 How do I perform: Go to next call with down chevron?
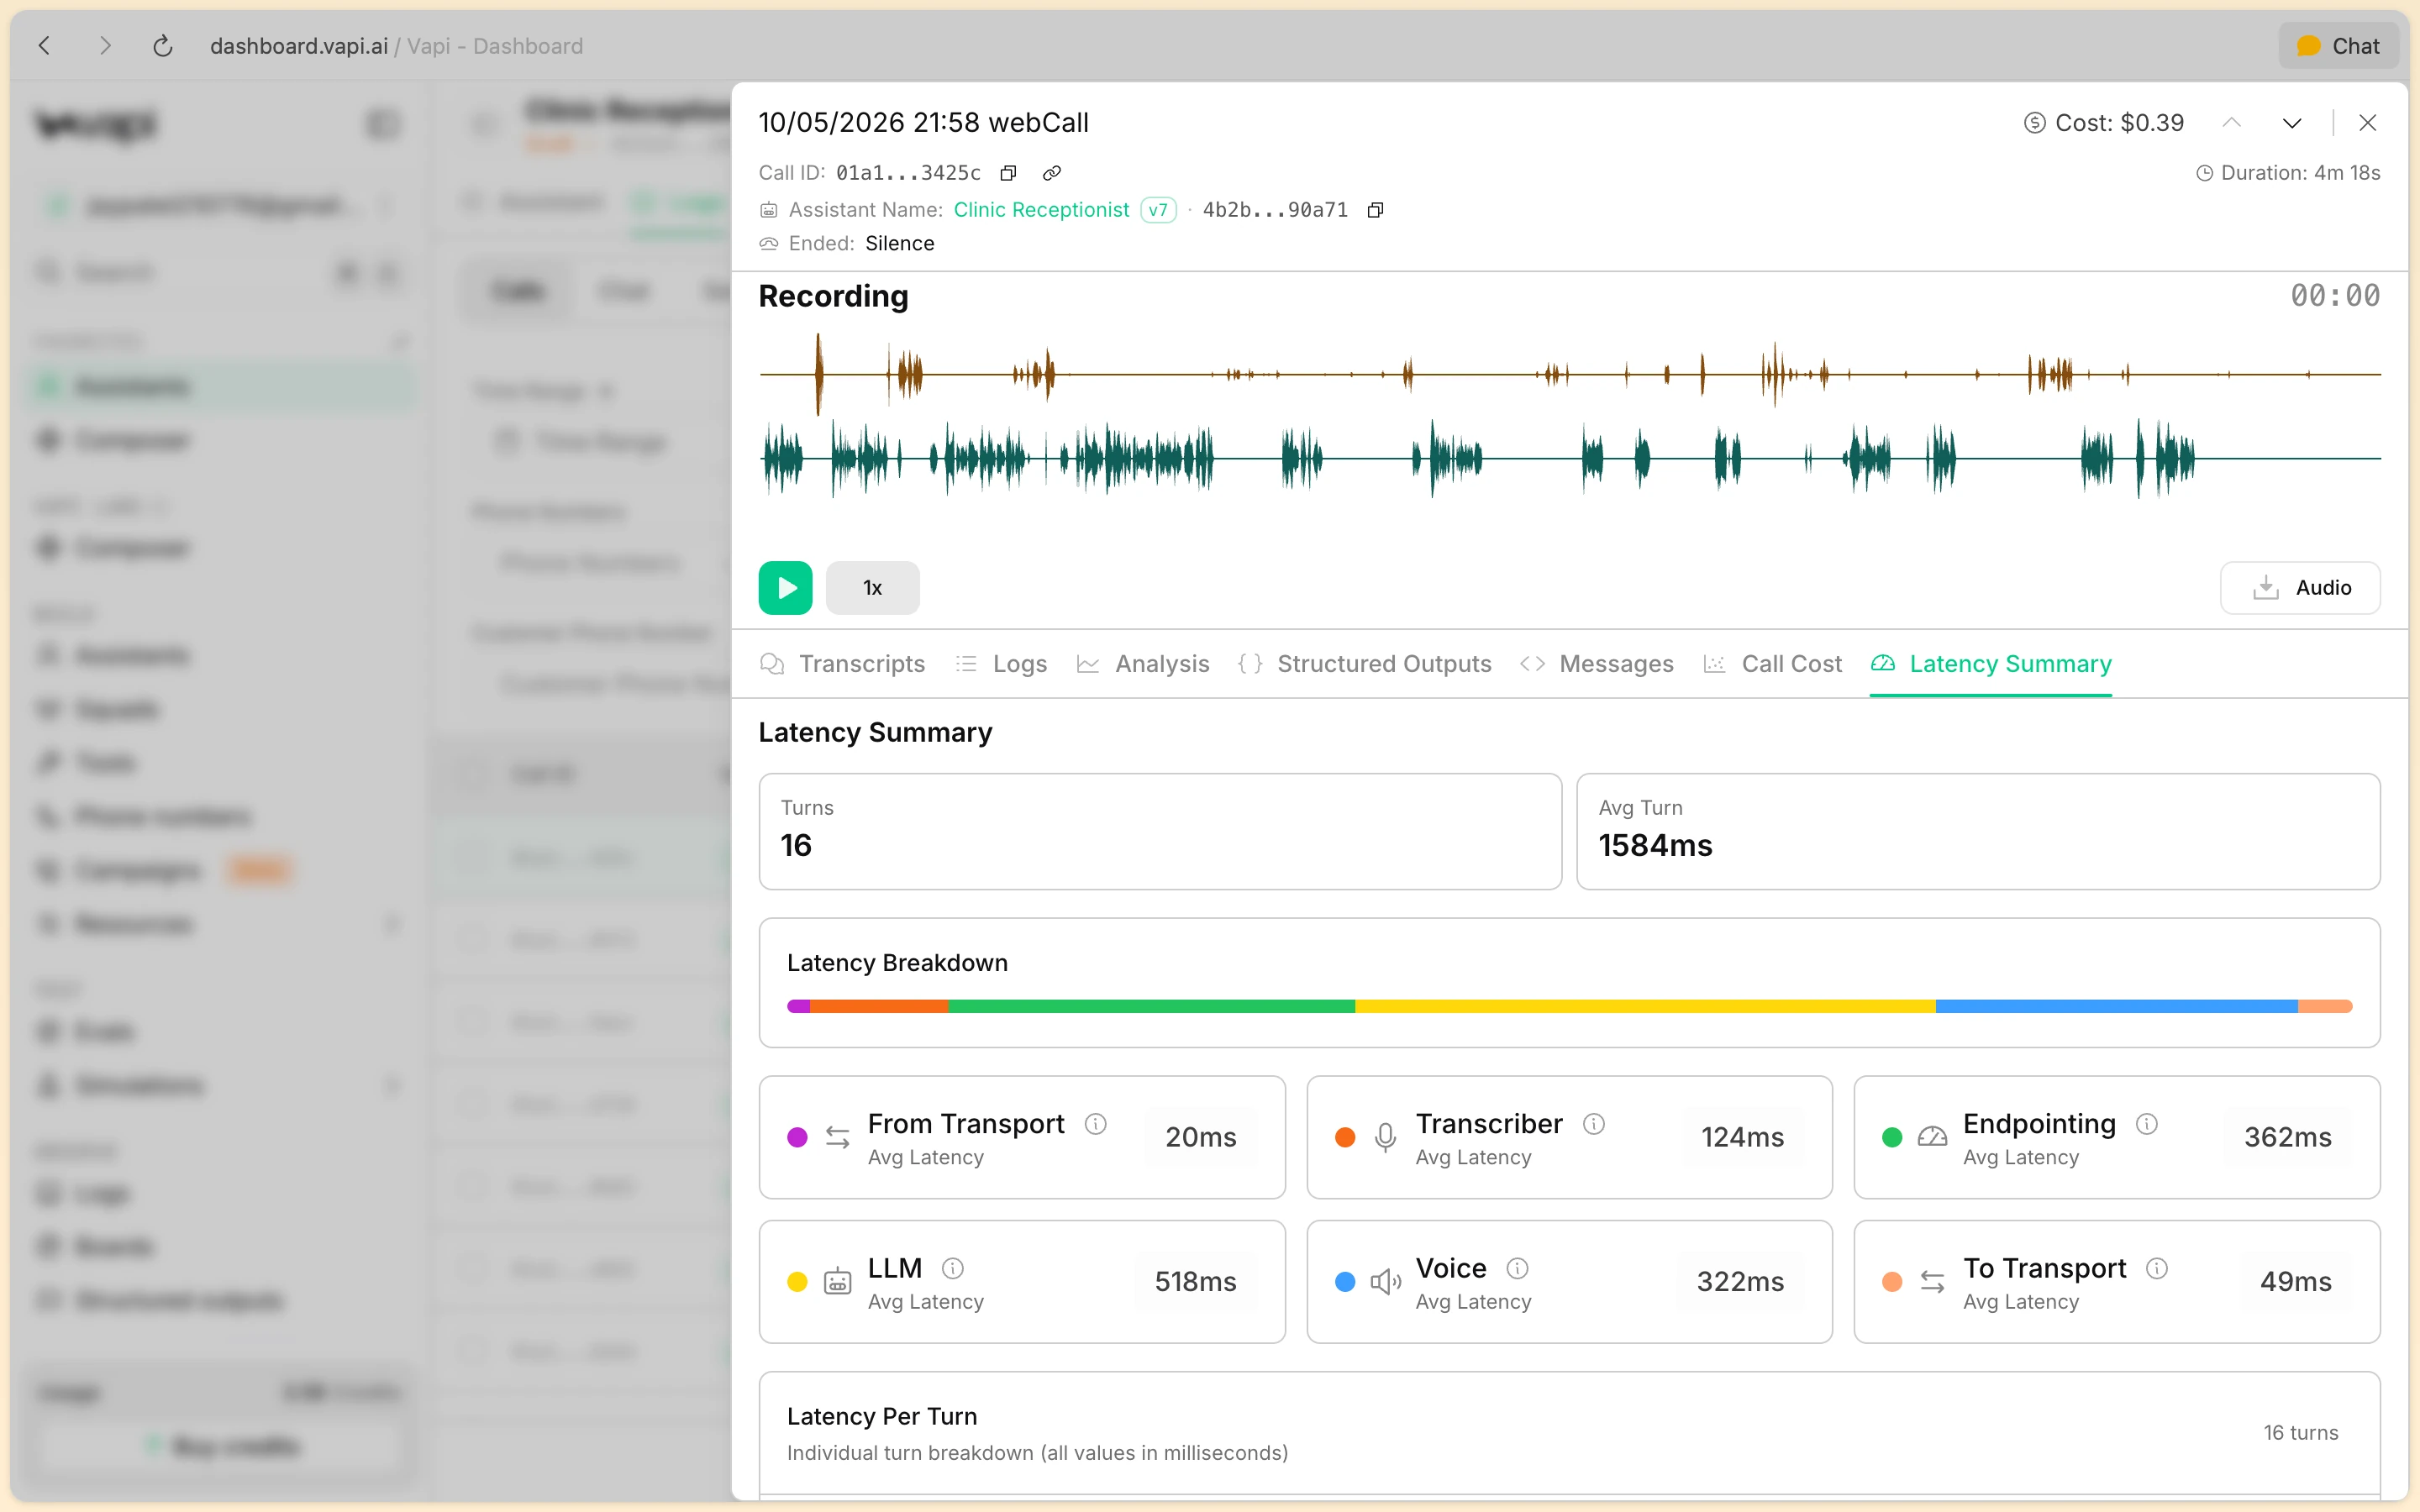(x=2292, y=123)
